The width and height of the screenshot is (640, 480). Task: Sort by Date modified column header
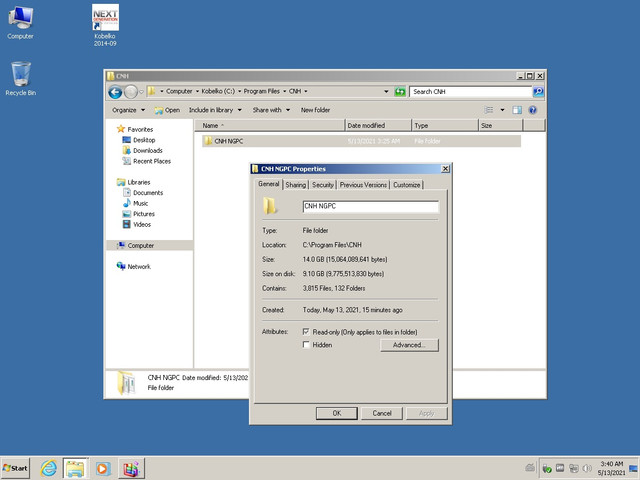point(378,125)
